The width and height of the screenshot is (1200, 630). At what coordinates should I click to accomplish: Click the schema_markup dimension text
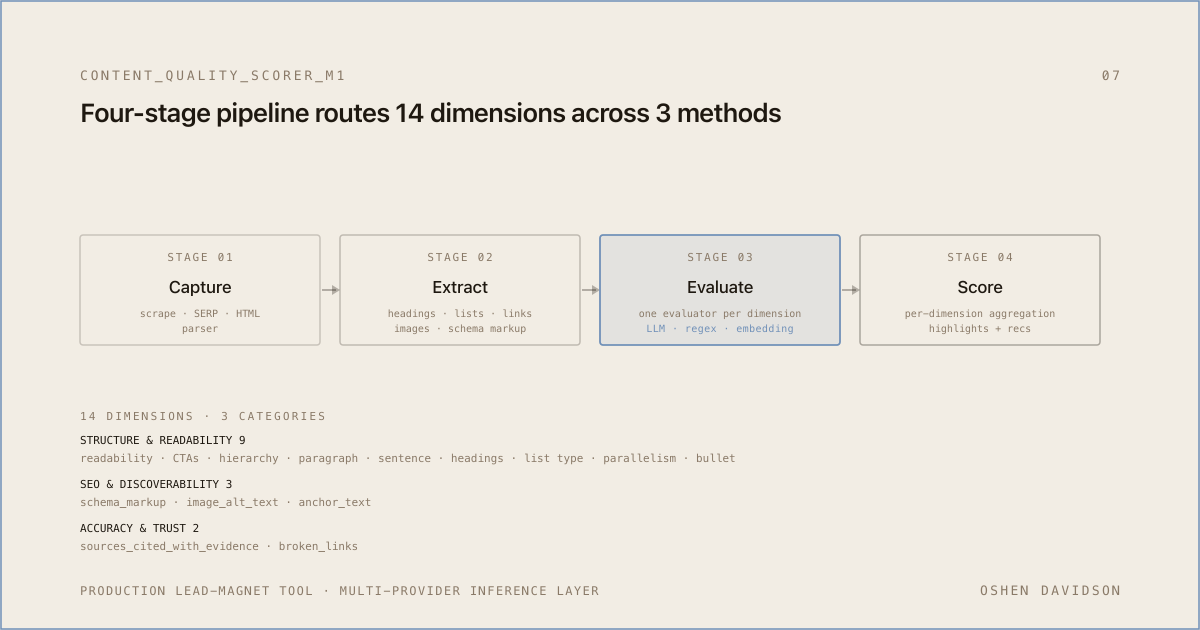pos(123,502)
